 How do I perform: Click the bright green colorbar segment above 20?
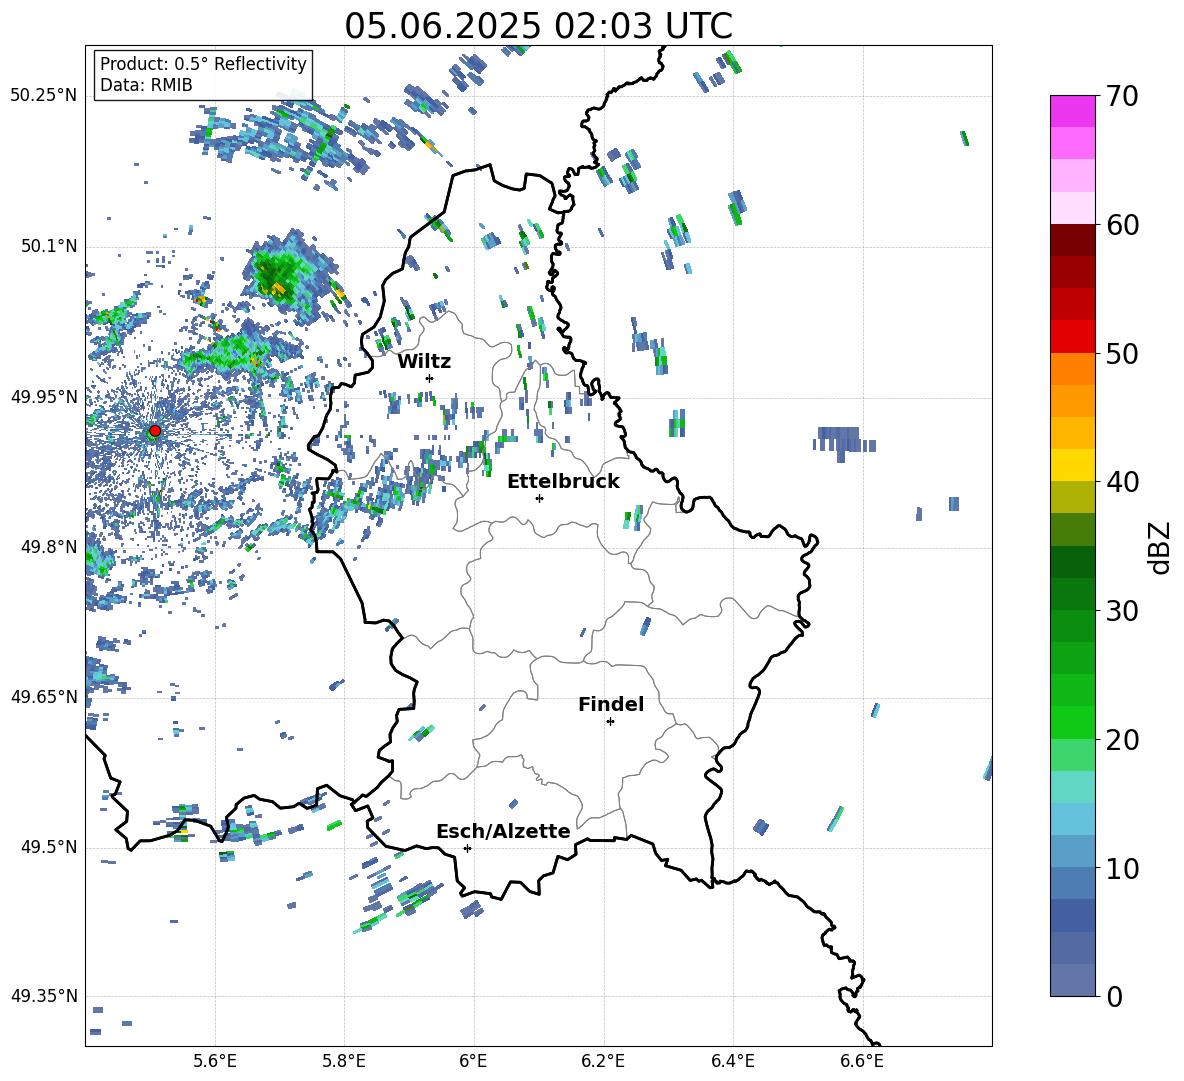point(1072,722)
